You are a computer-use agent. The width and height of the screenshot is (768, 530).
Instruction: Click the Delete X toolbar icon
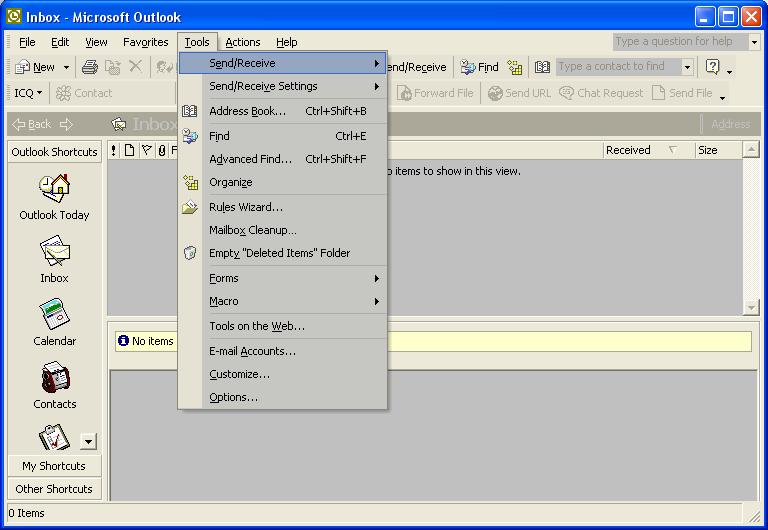tap(136, 66)
